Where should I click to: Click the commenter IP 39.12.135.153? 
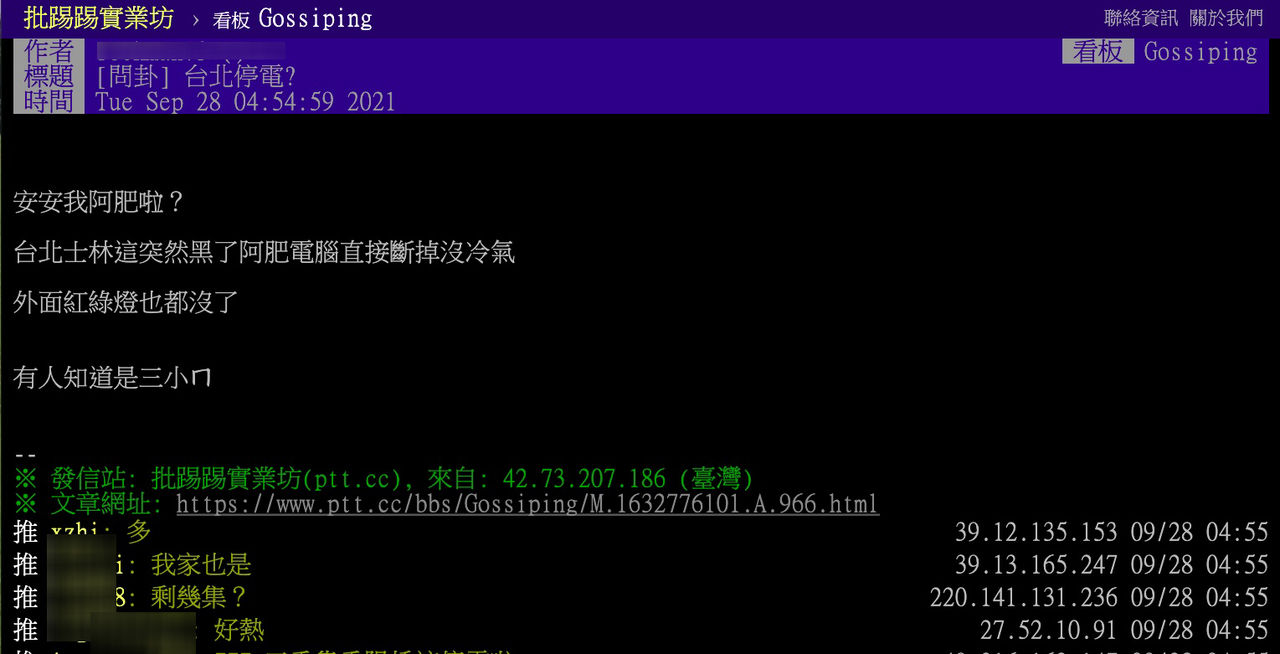pos(1035,532)
